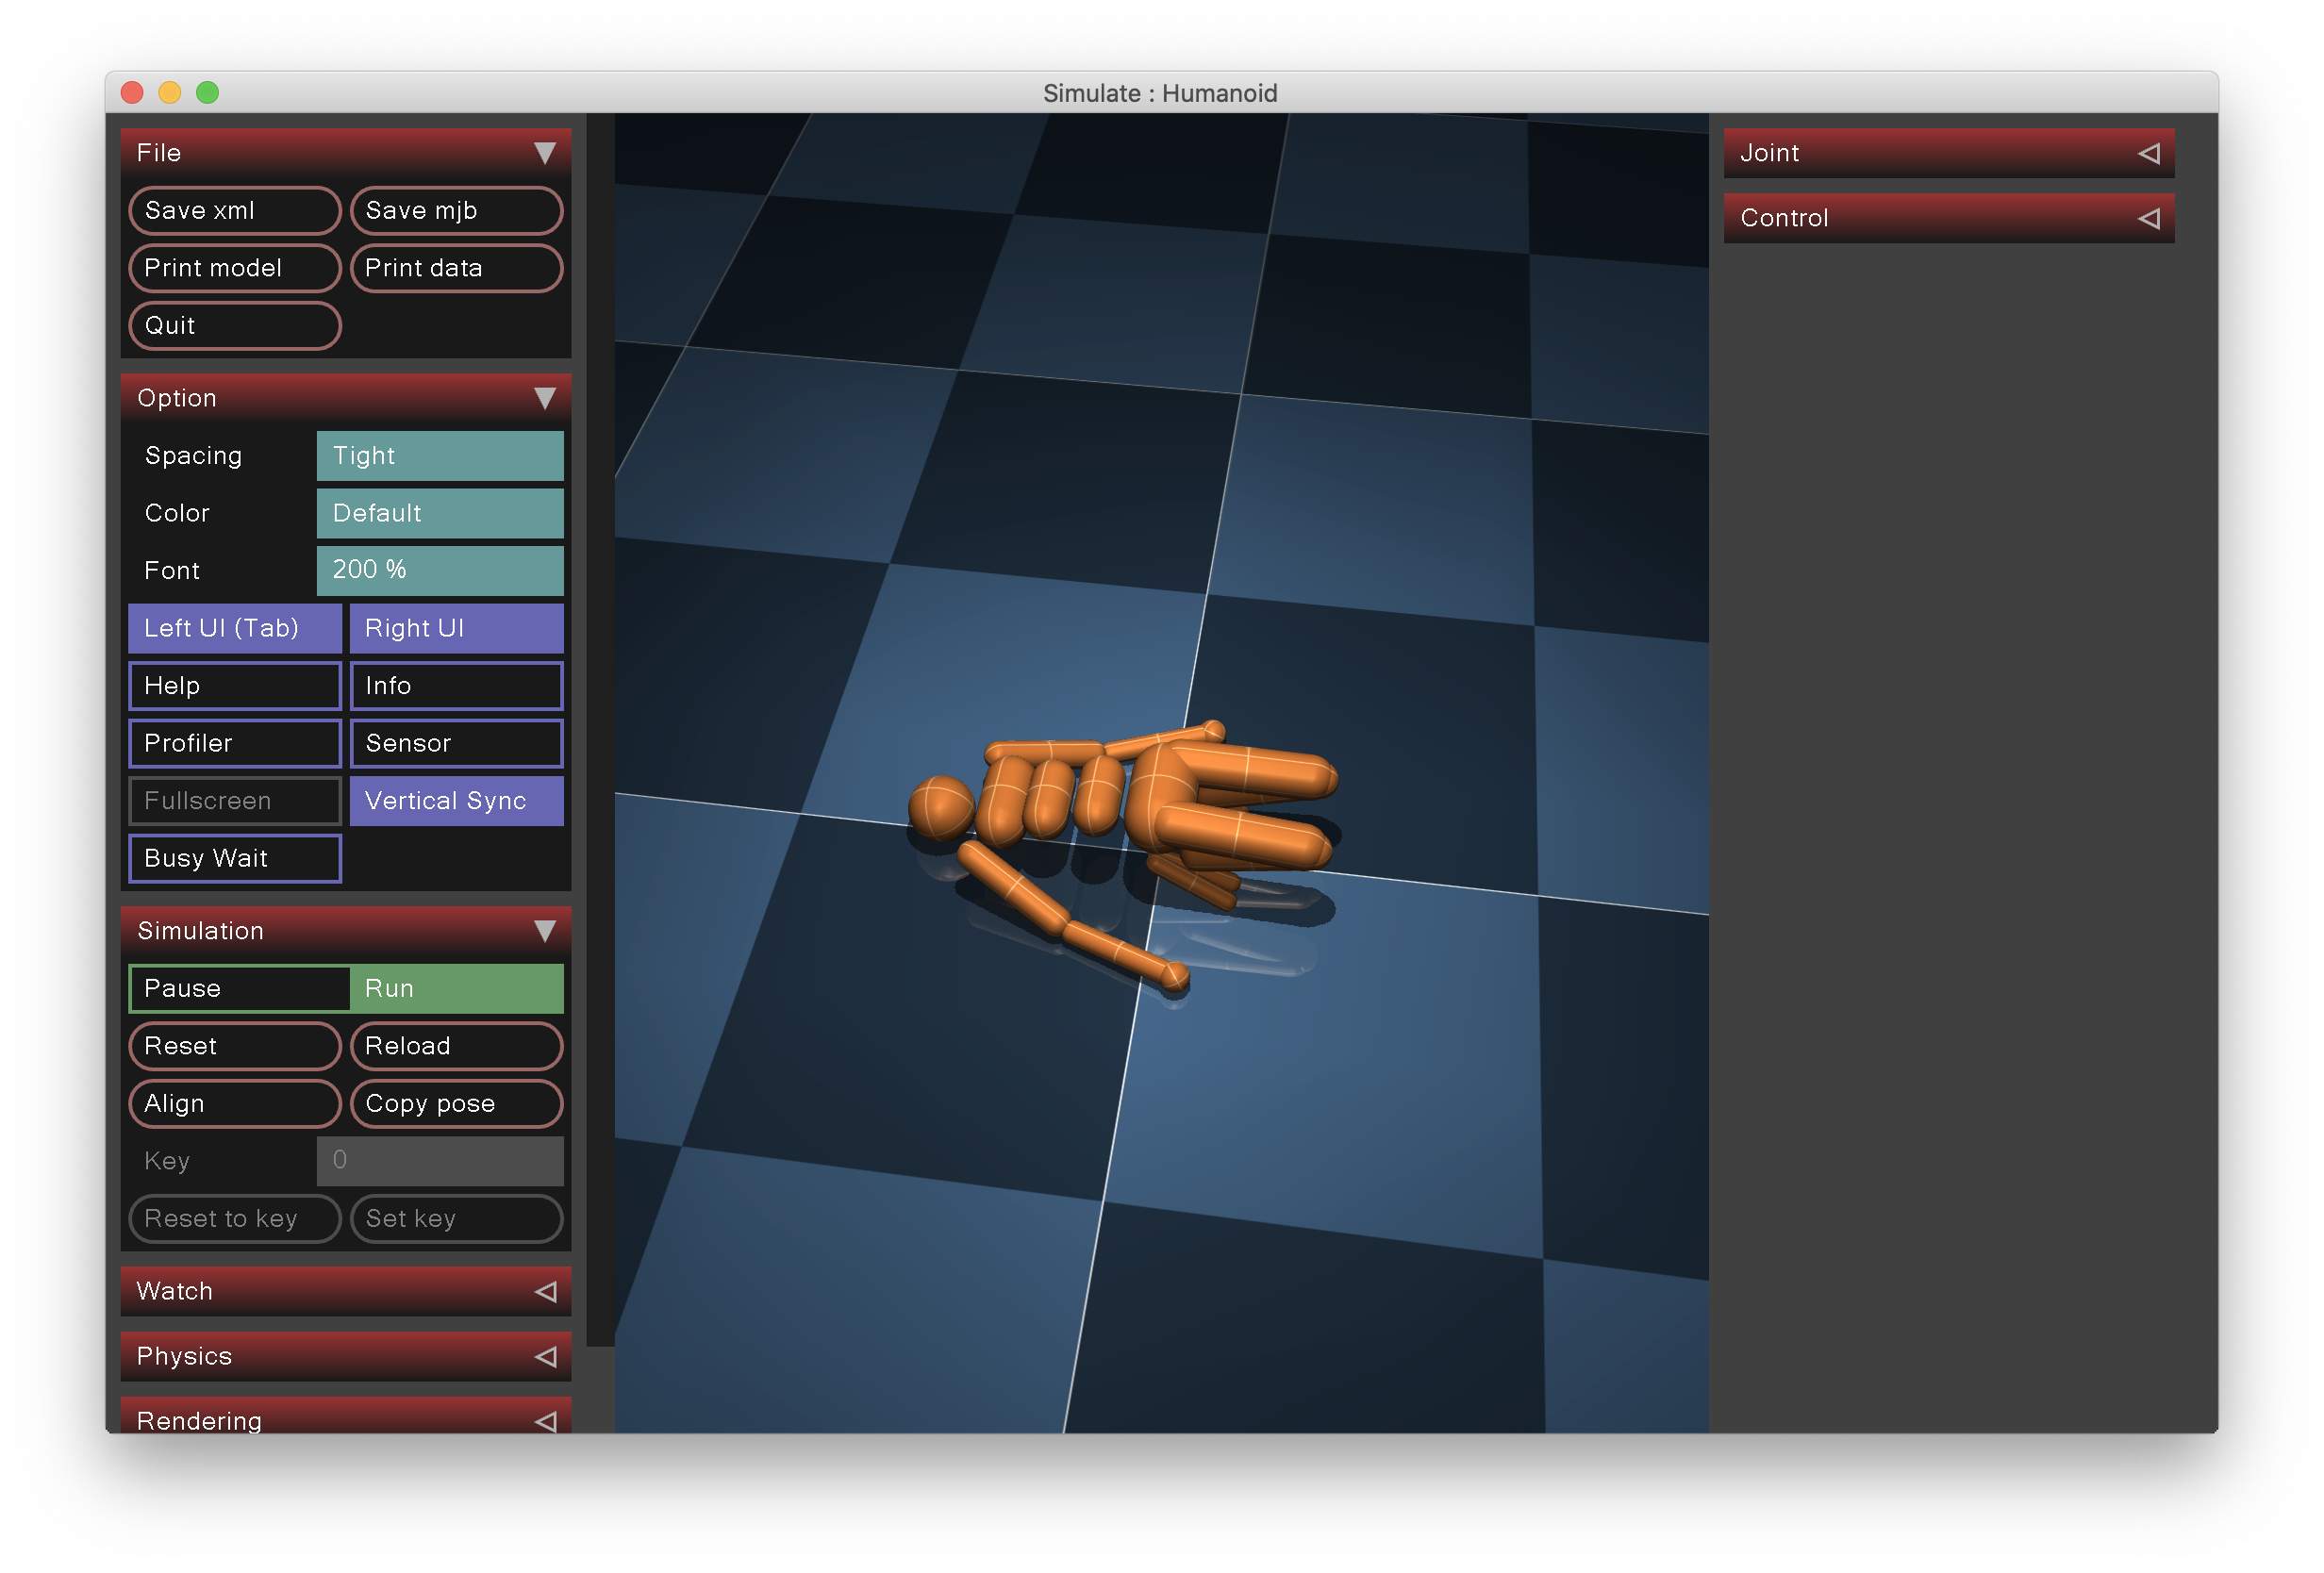Click the orange humanoid head
This screenshot has height=1573, width=2324.
tap(940, 807)
